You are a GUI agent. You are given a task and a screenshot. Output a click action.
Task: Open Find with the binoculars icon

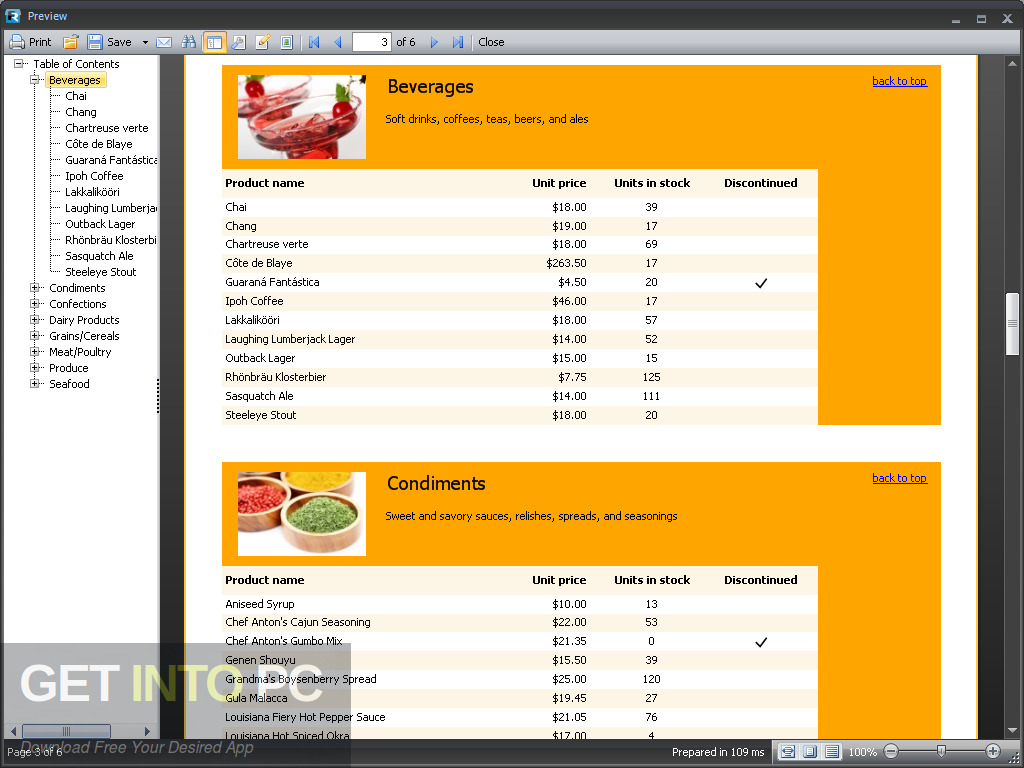[x=189, y=42]
